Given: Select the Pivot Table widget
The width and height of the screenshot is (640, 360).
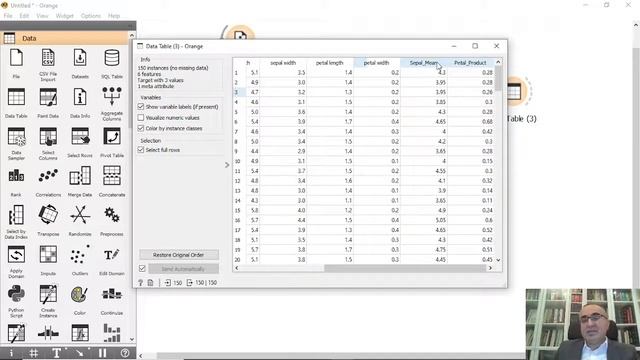Looking at the screenshot, I should 112,136.
